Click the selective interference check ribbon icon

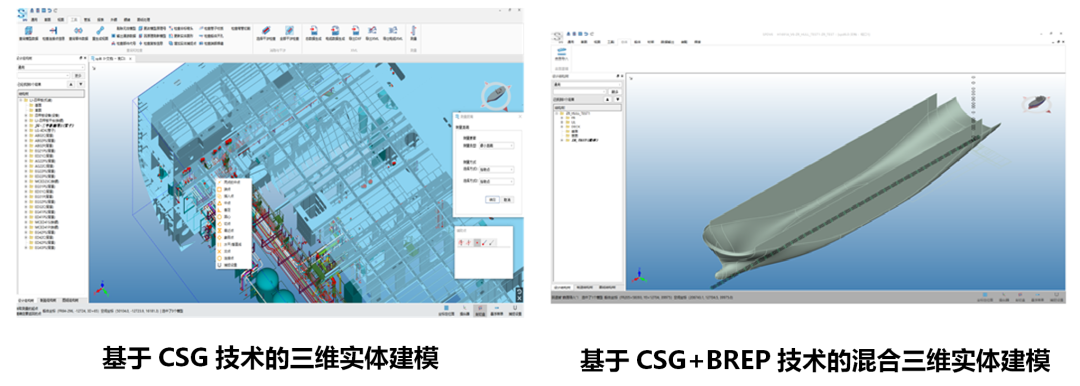point(266,32)
